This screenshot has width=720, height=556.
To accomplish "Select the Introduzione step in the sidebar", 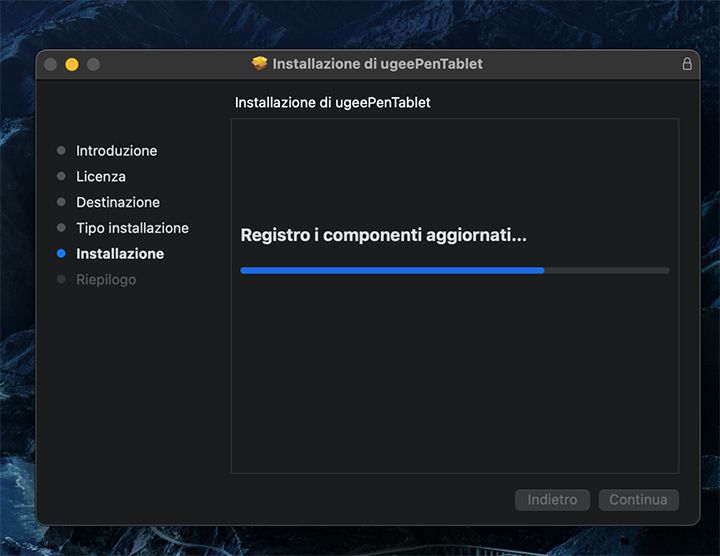I will point(116,151).
